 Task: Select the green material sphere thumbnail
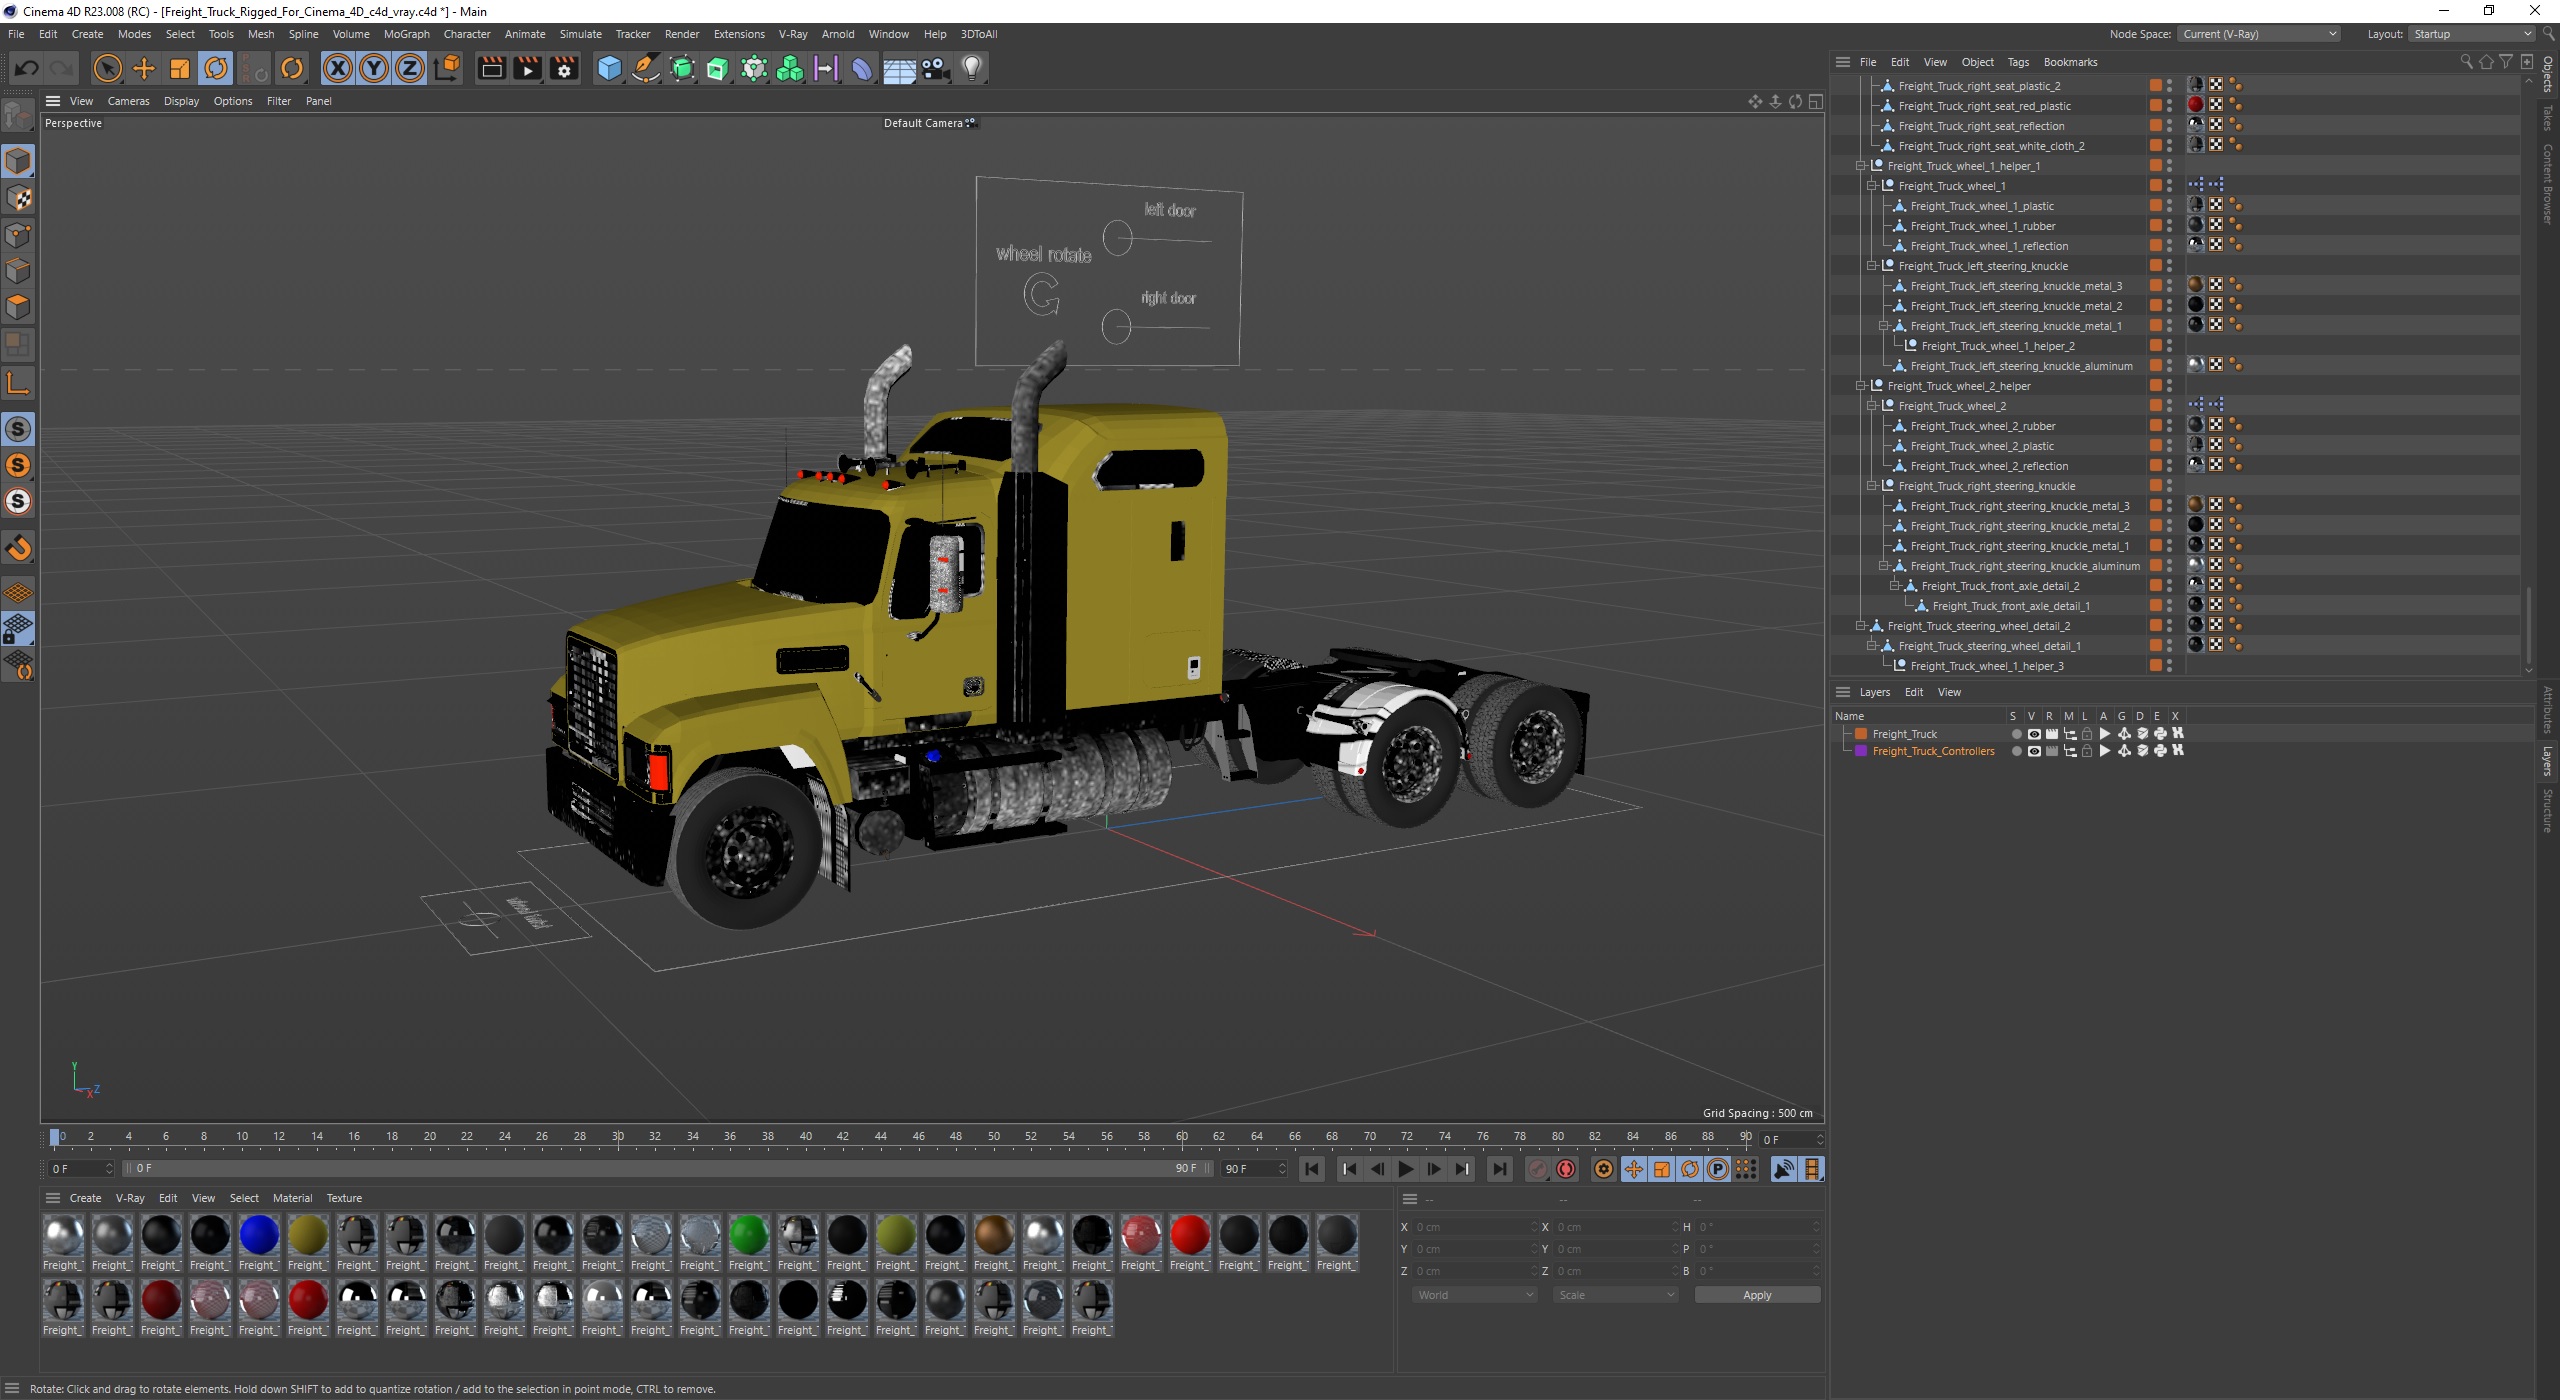click(749, 1236)
